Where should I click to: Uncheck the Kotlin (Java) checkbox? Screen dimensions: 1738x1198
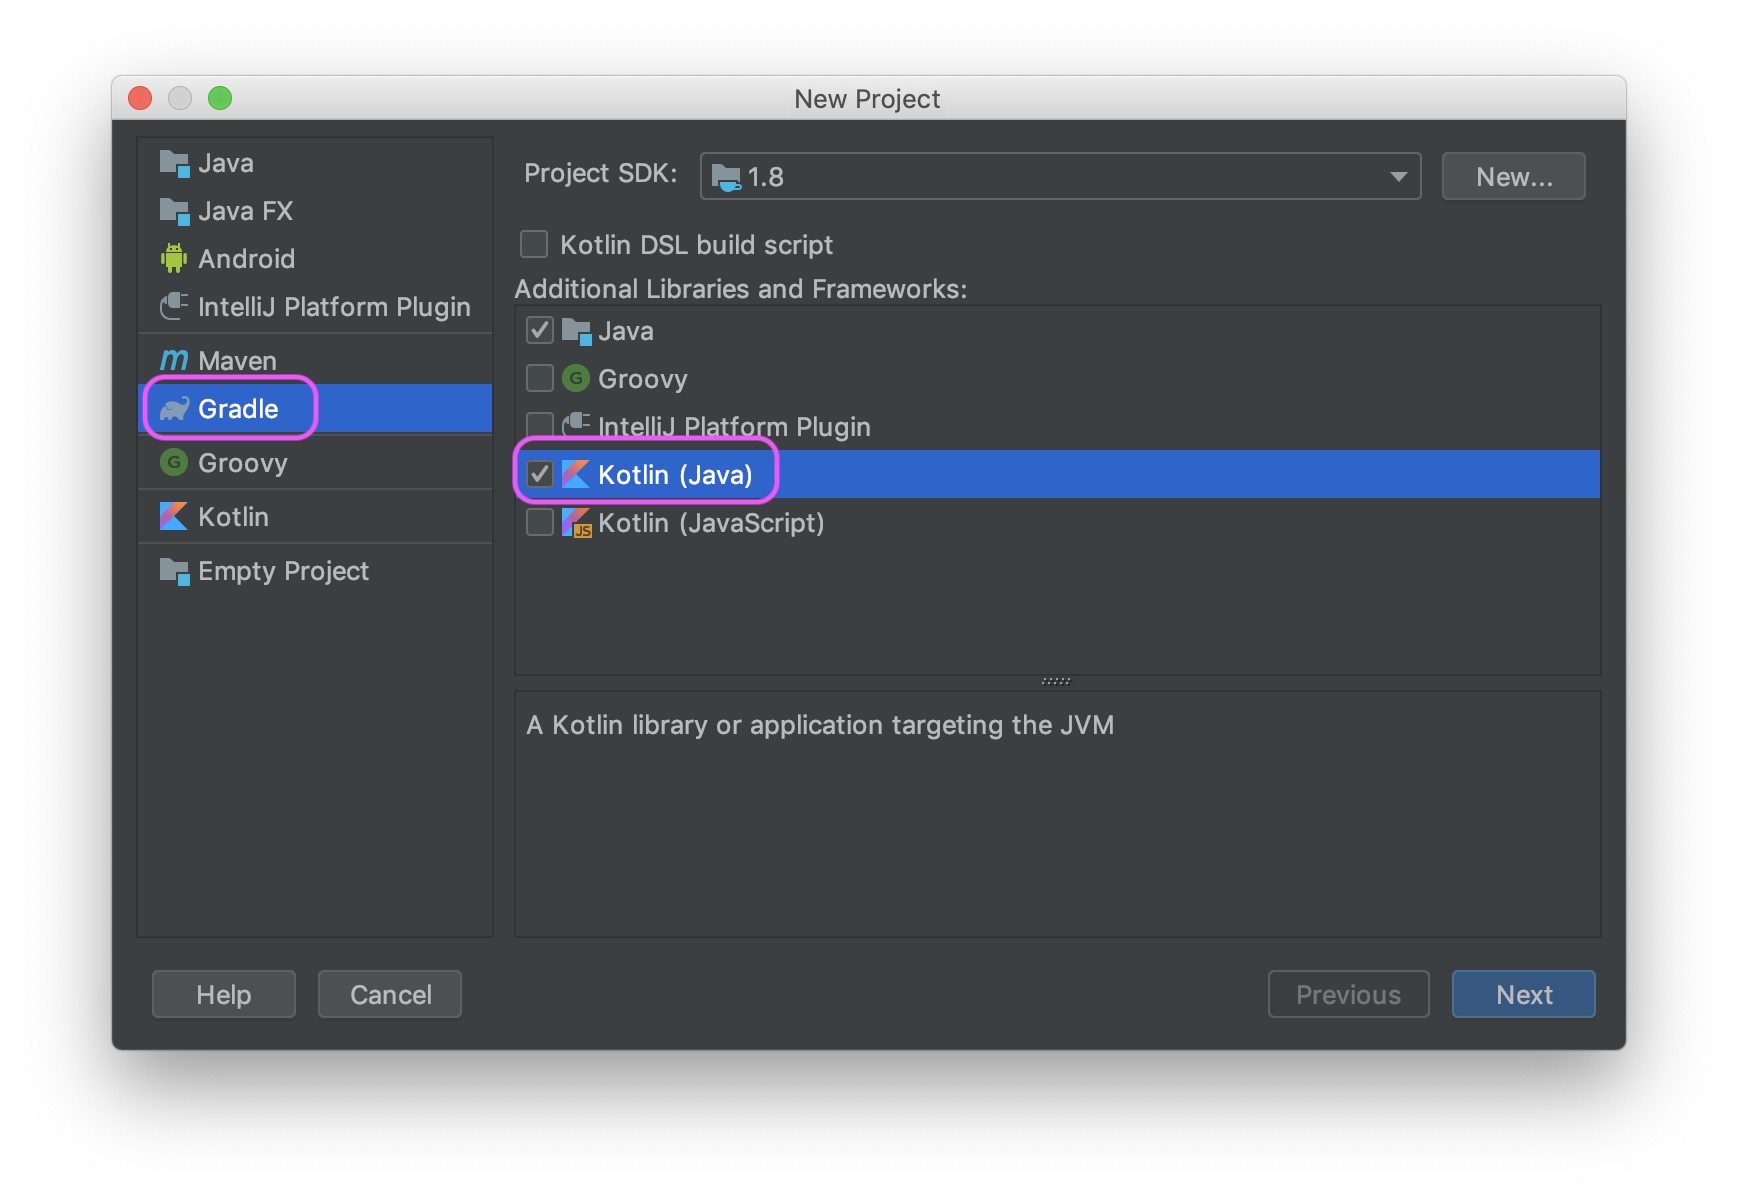click(540, 474)
